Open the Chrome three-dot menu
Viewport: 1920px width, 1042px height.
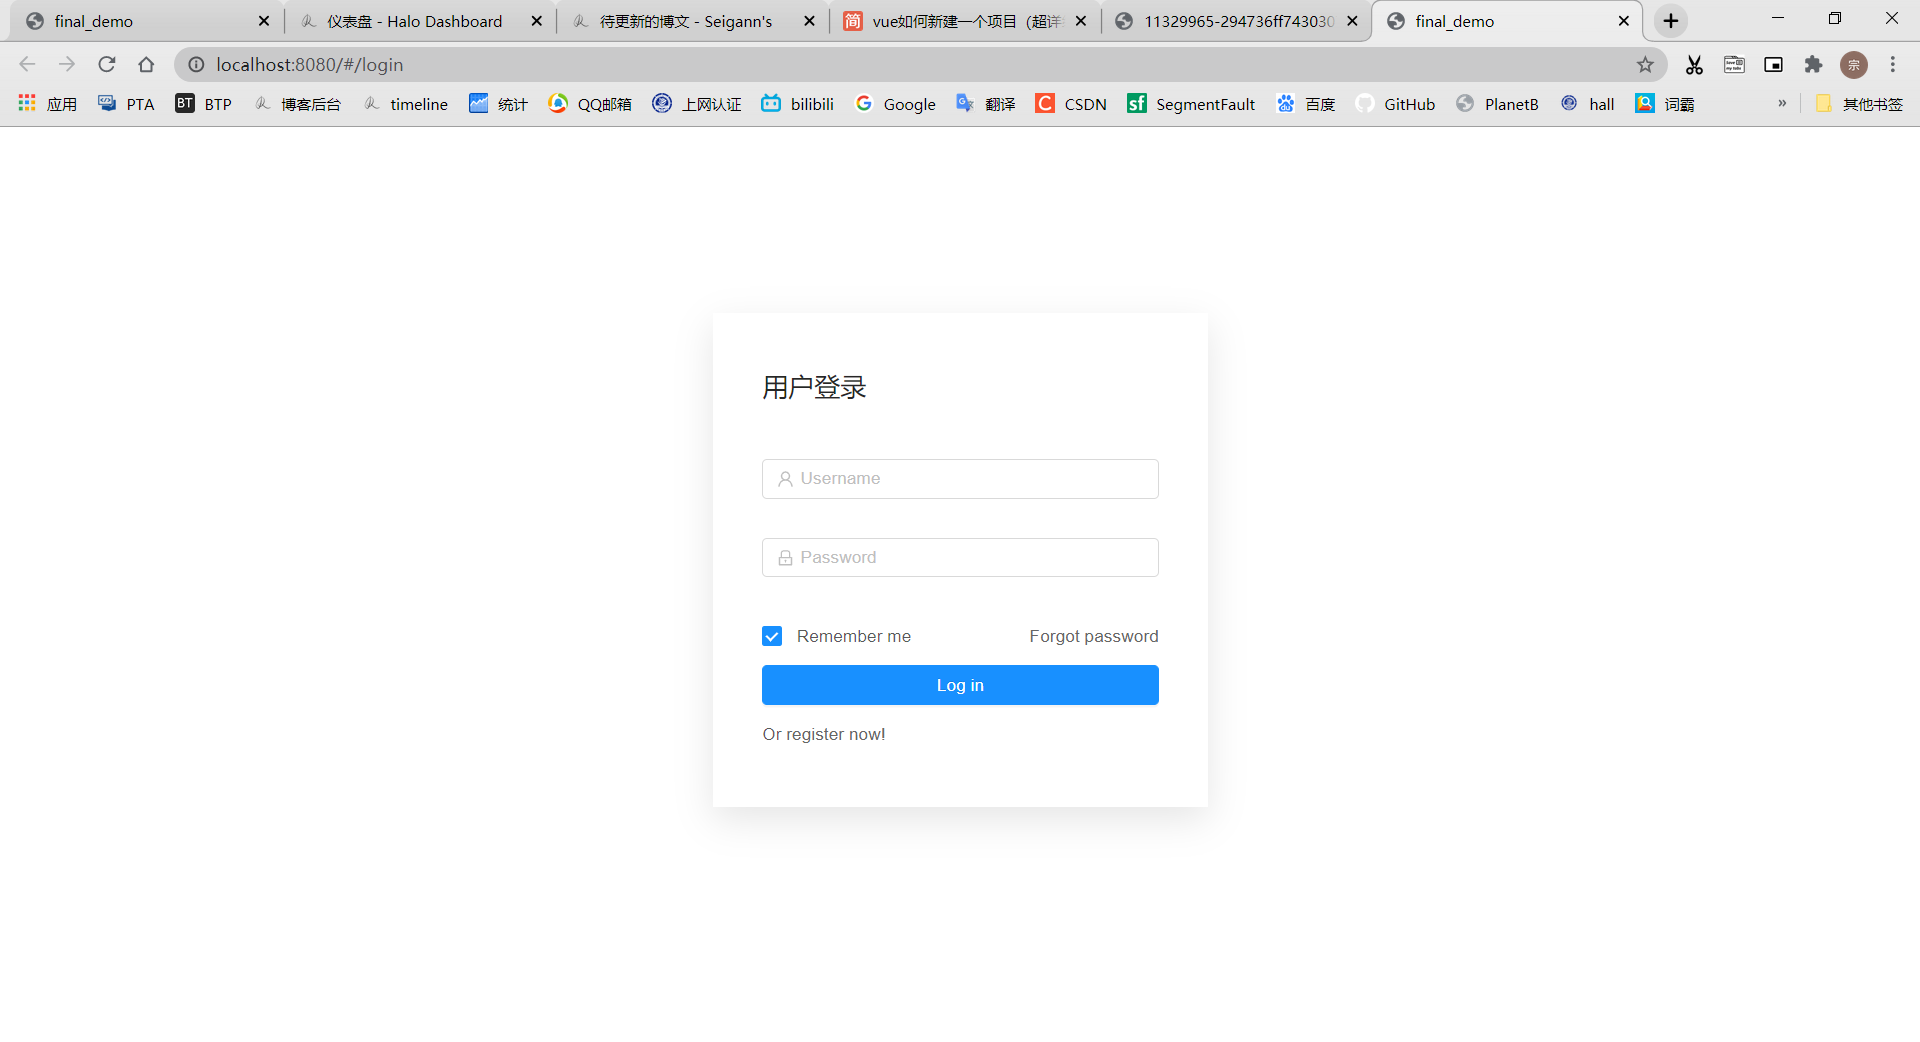(x=1893, y=65)
